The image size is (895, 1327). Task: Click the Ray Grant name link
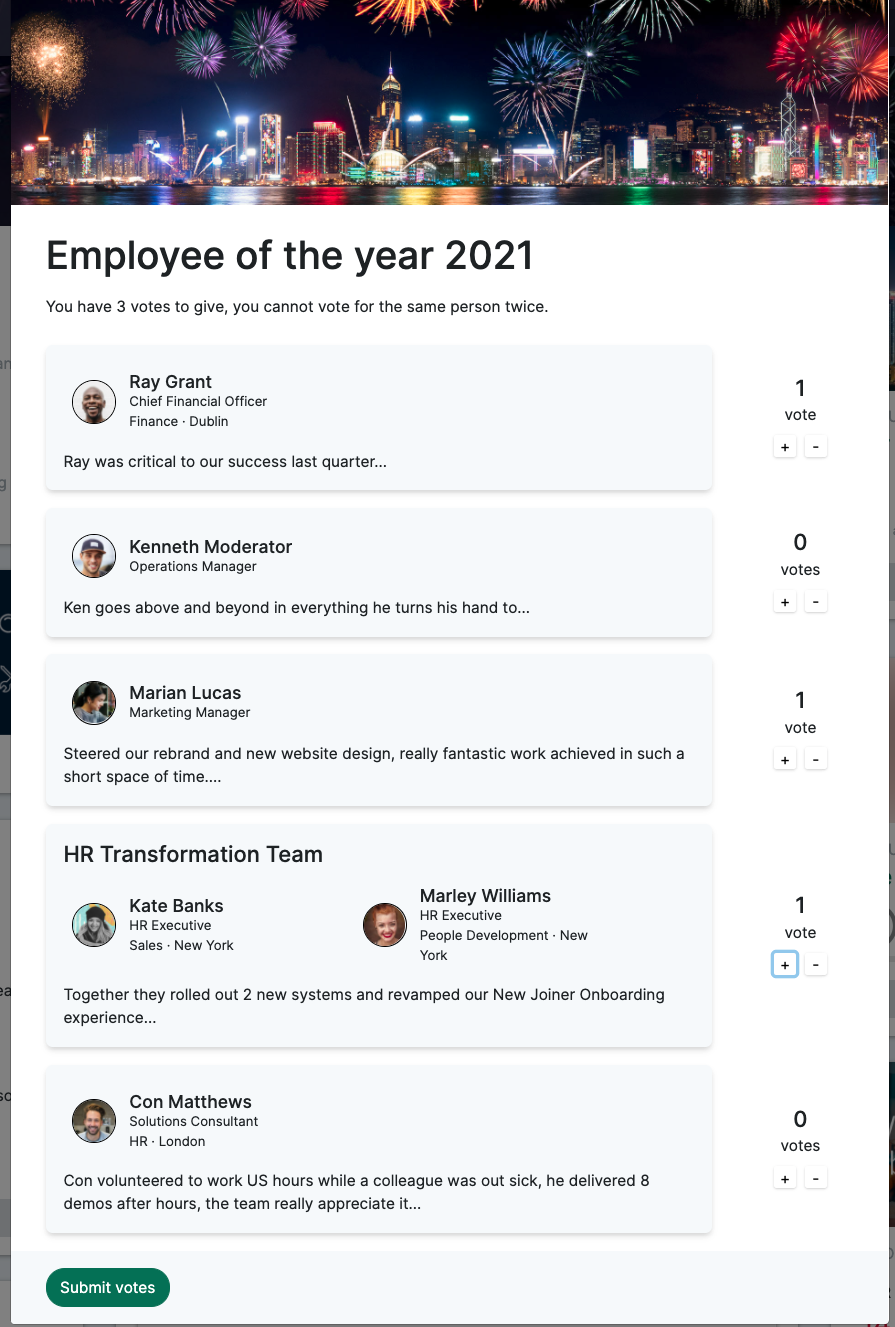point(171,382)
